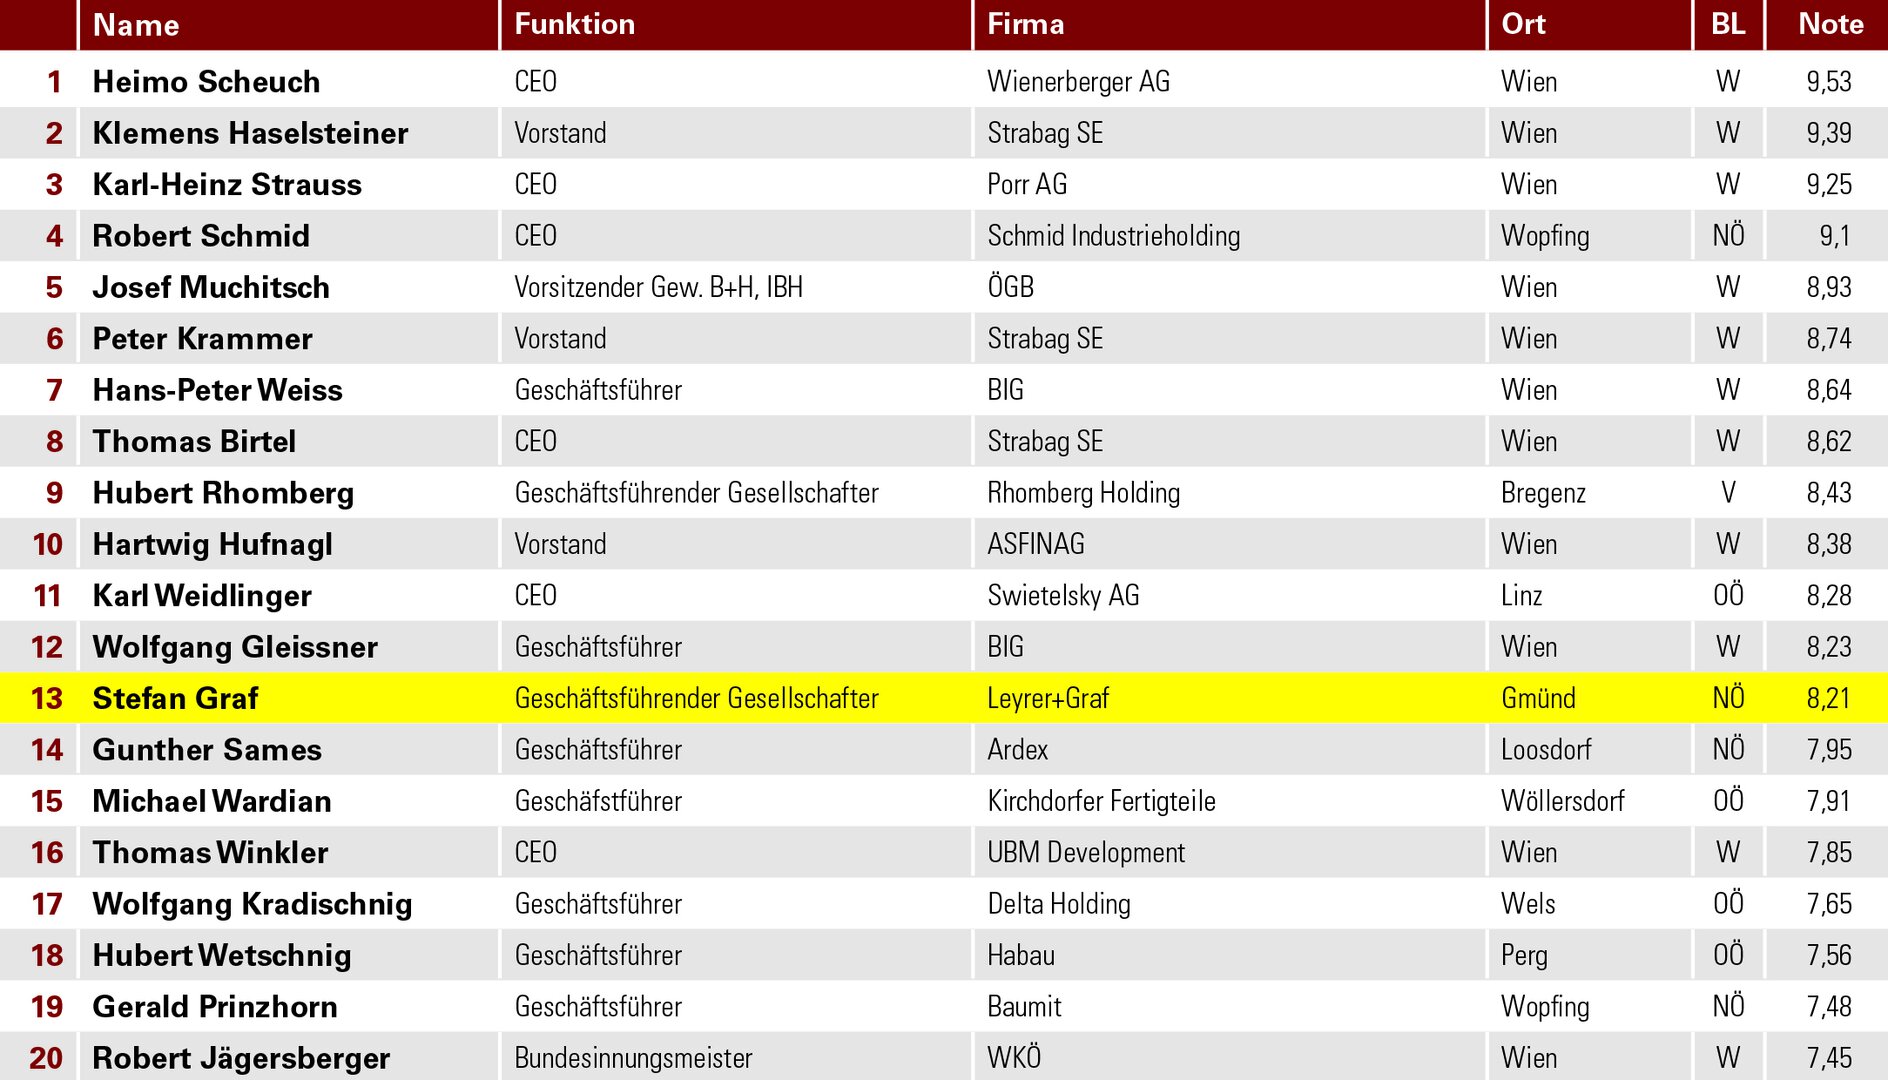
Task: Click the score 9,53
Action: (1829, 82)
